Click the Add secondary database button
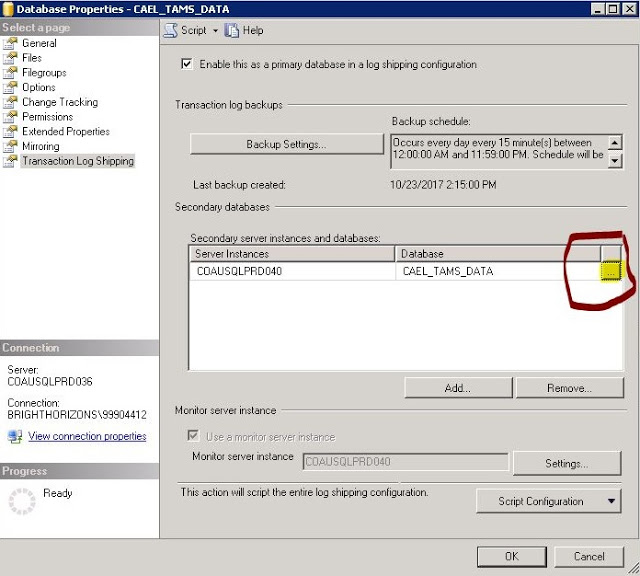Screen dimensions: 640x576 [x=458, y=387]
